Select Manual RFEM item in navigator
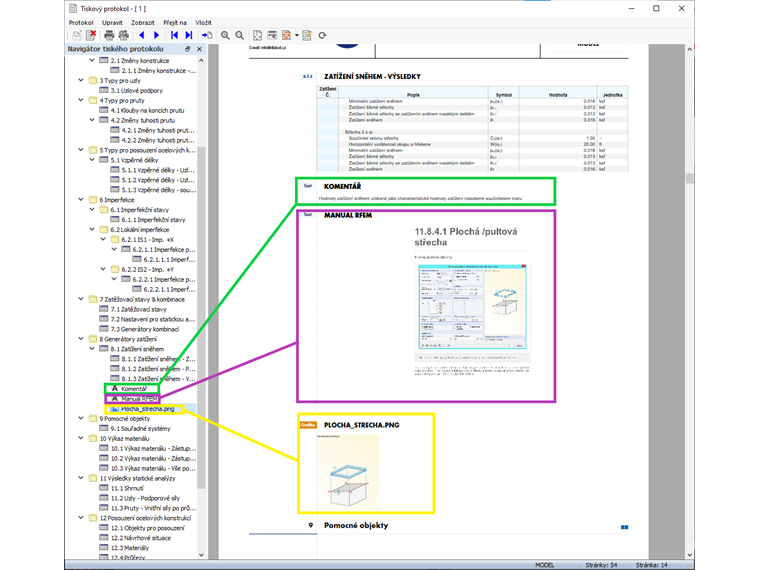Image resolution: width=760 pixels, height=570 pixels. 139,399
